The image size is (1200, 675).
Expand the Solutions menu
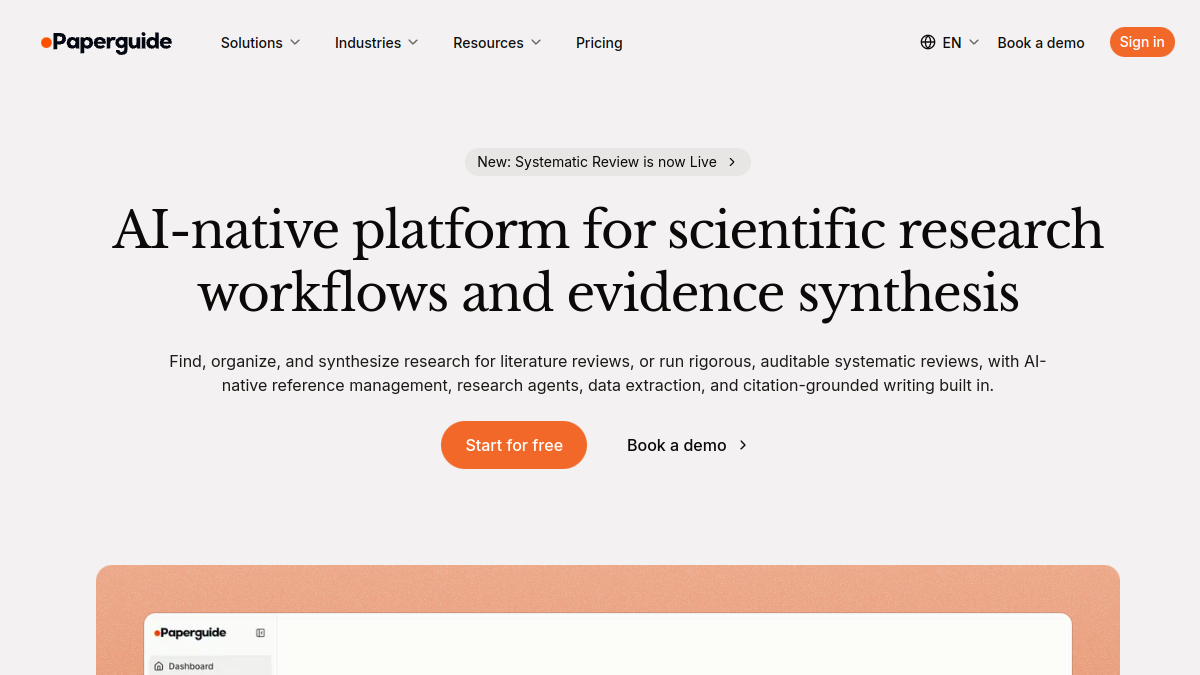pyautogui.click(x=260, y=42)
